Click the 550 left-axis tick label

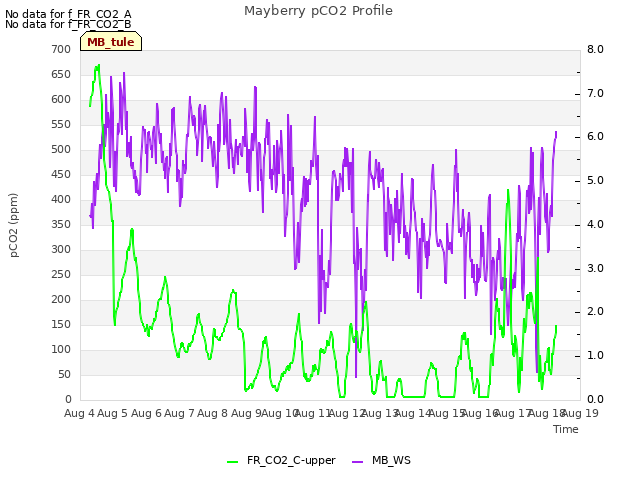pyautogui.click(x=61, y=124)
